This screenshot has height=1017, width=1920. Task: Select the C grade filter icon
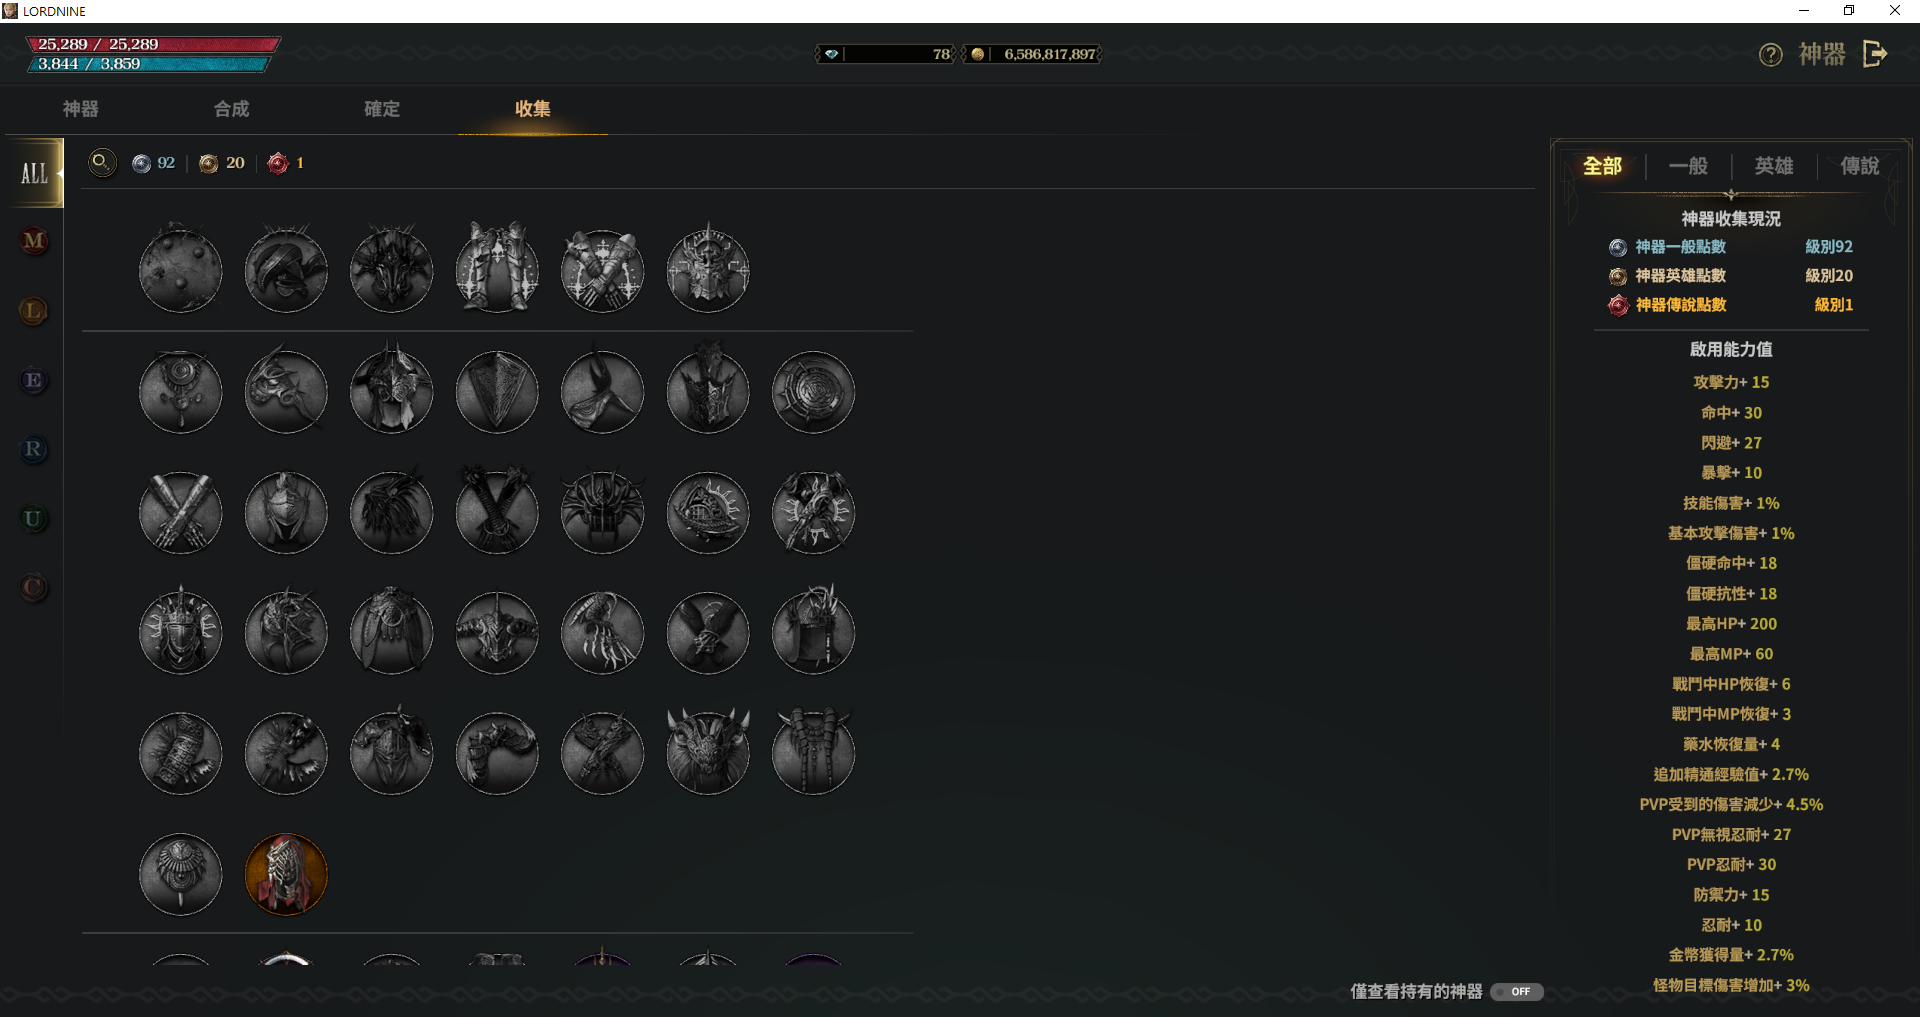[x=34, y=588]
